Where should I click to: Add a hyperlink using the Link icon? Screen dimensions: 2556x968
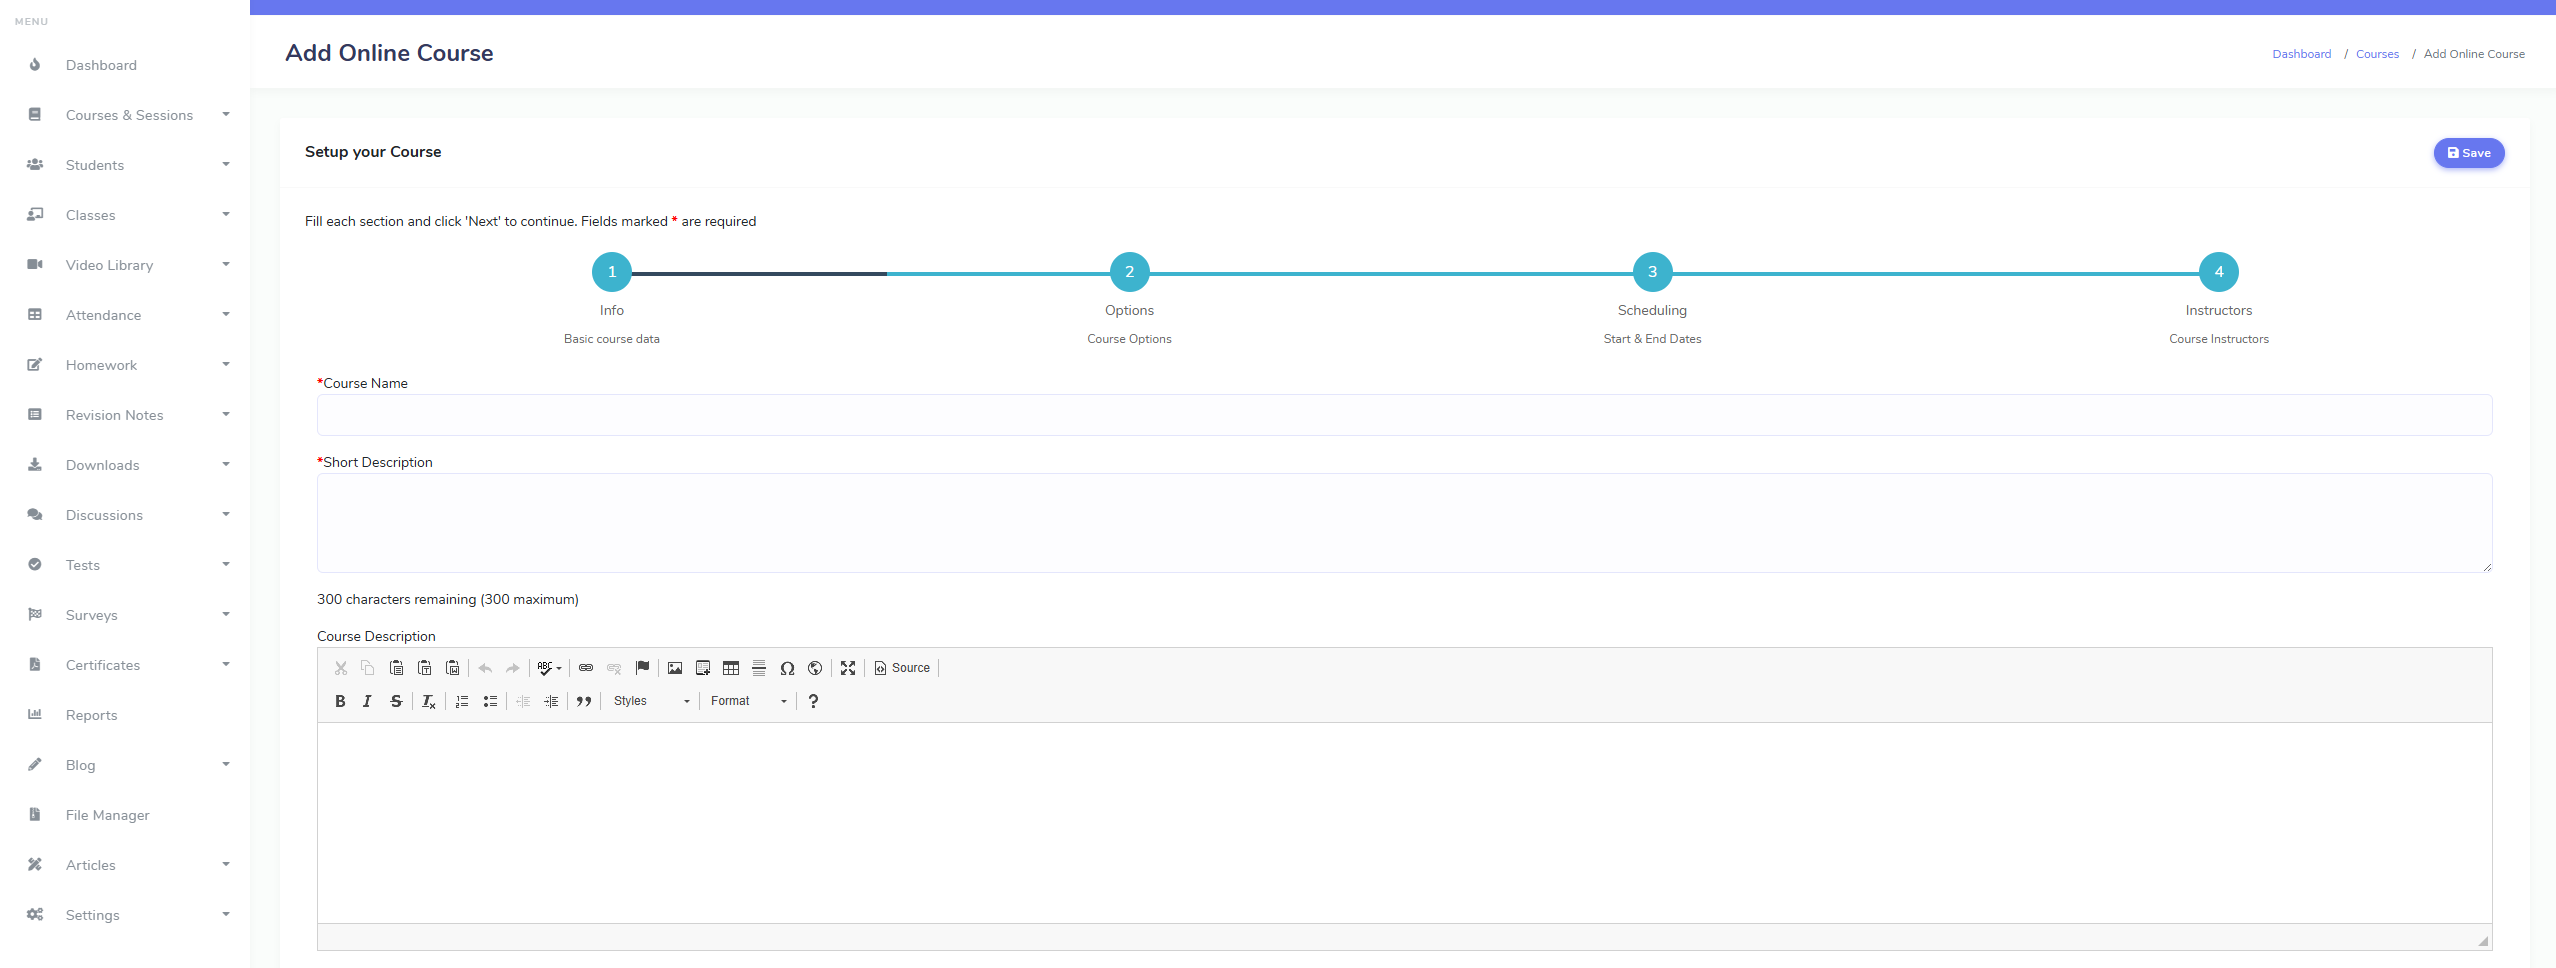coord(586,668)
